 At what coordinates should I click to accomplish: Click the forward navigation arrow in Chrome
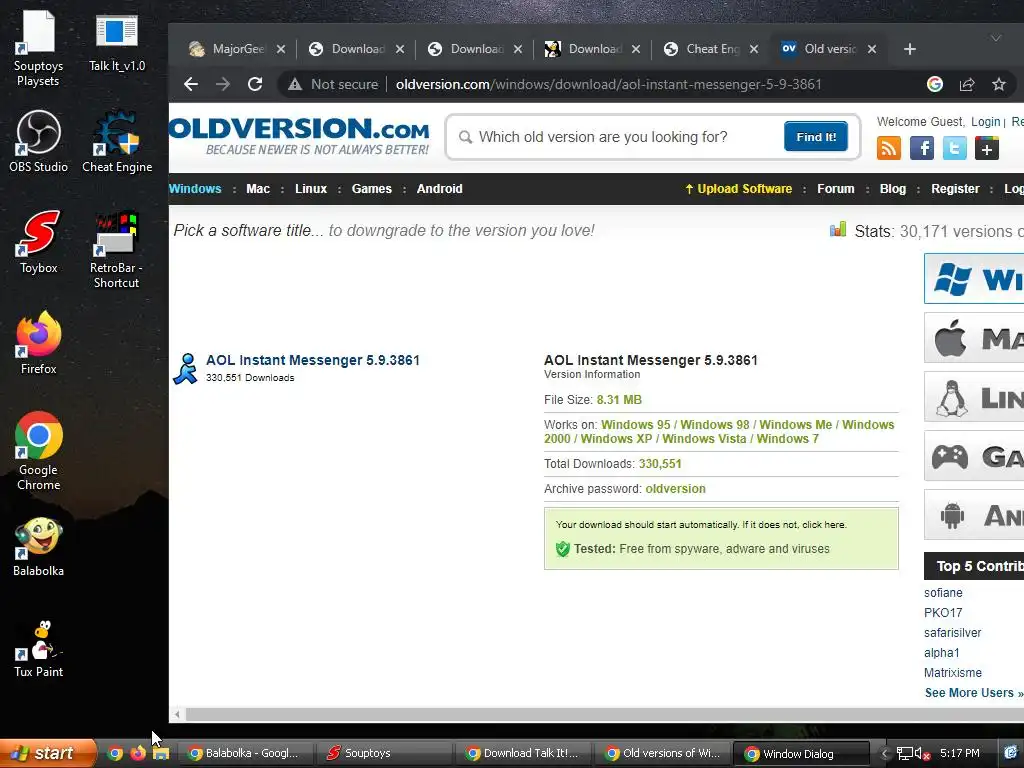[x=223, y=84]
